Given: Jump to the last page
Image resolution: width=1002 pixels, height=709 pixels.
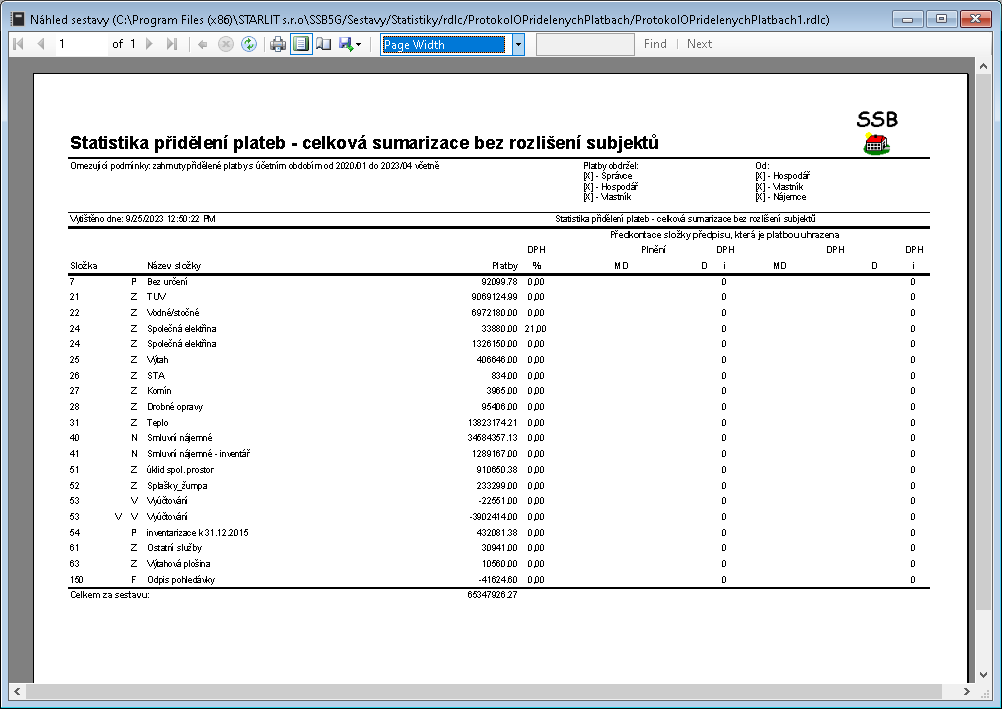Looking at the screenshot, I should point(172,44).
